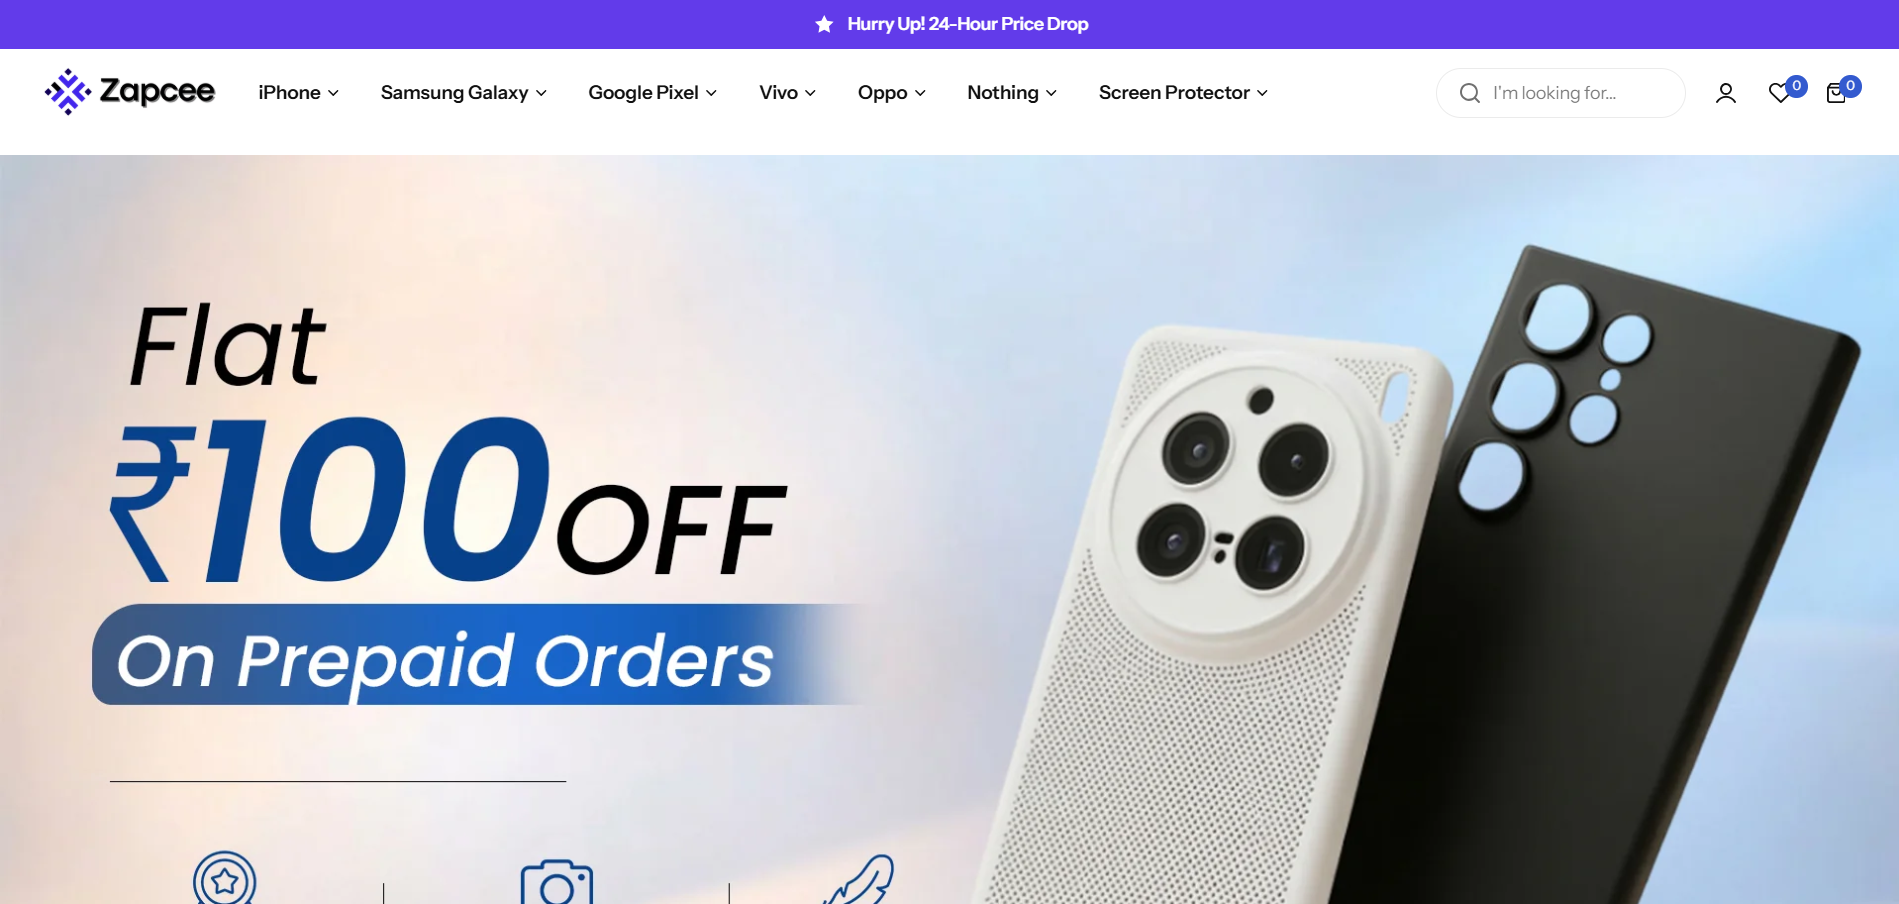
Task: Open the shopping bag cart icon
Action: [1836, 93]
